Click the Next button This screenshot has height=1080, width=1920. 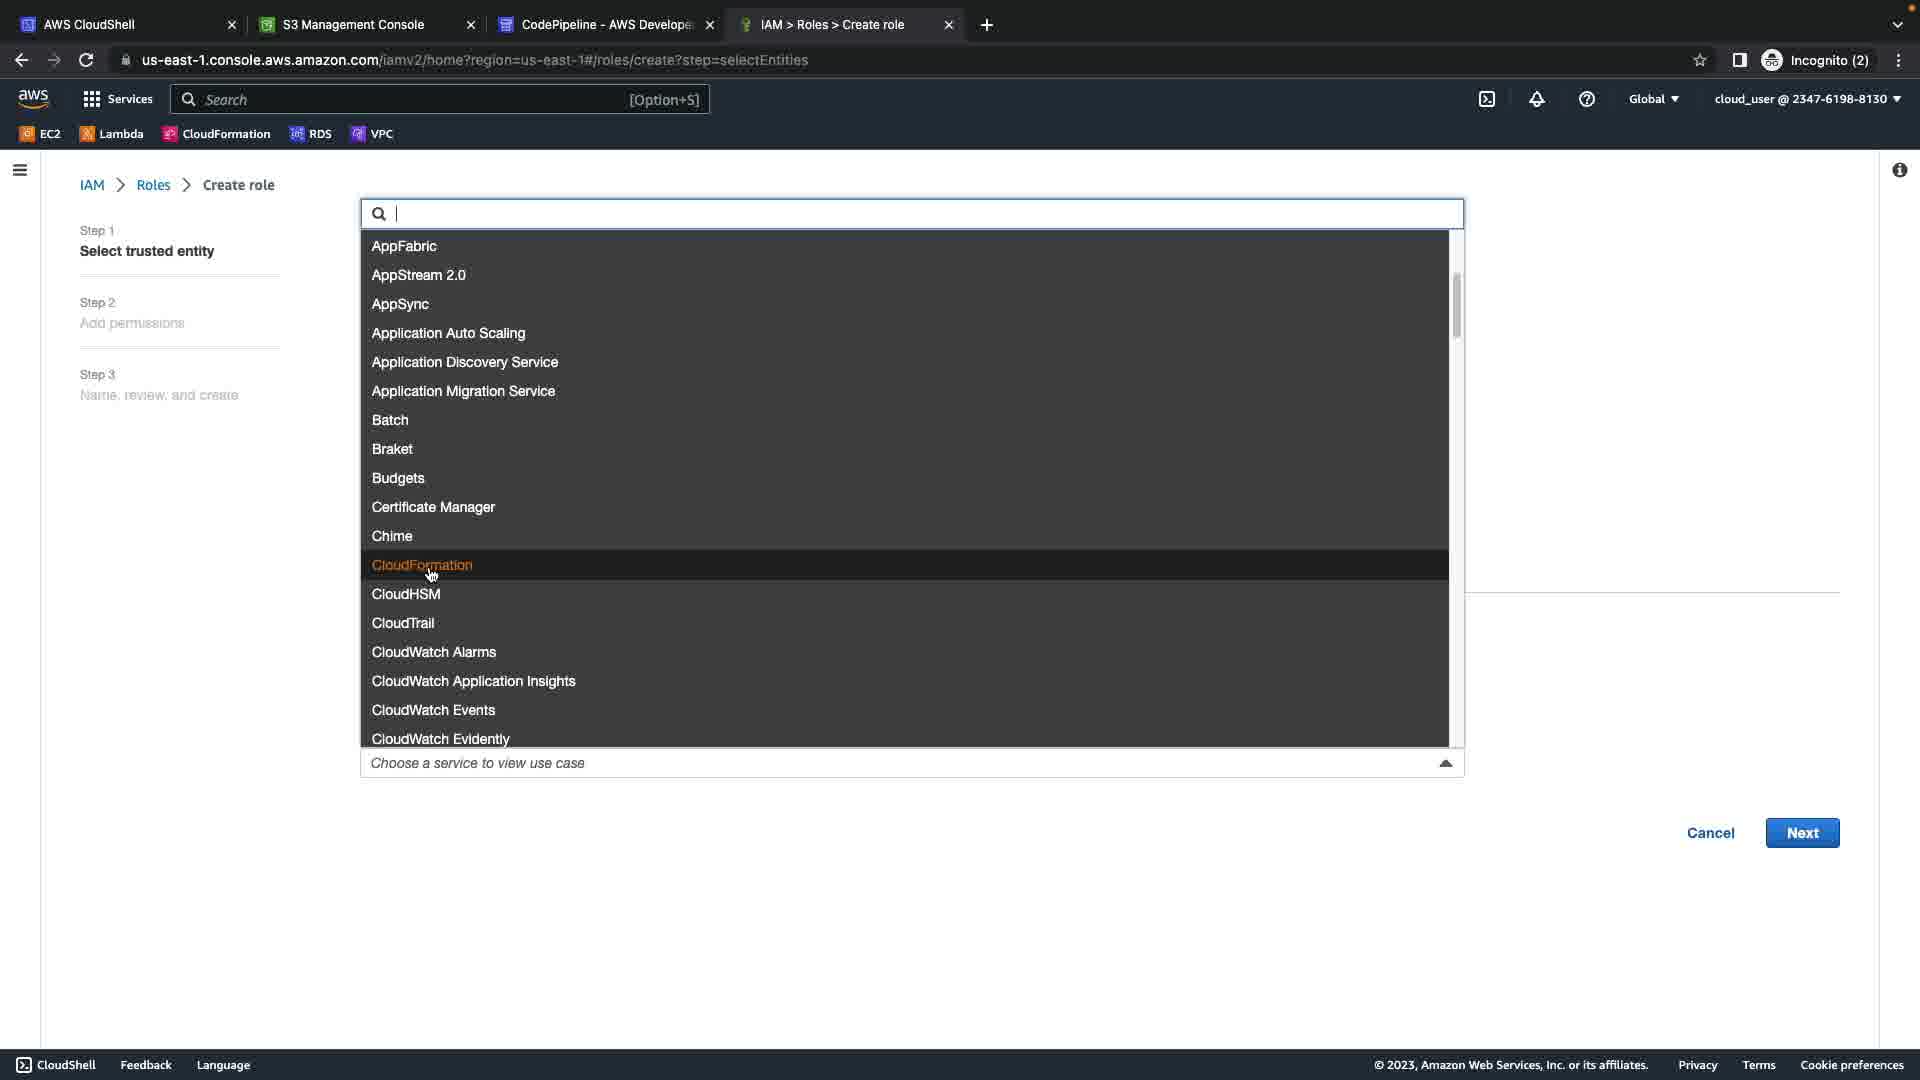(1802, 833)
